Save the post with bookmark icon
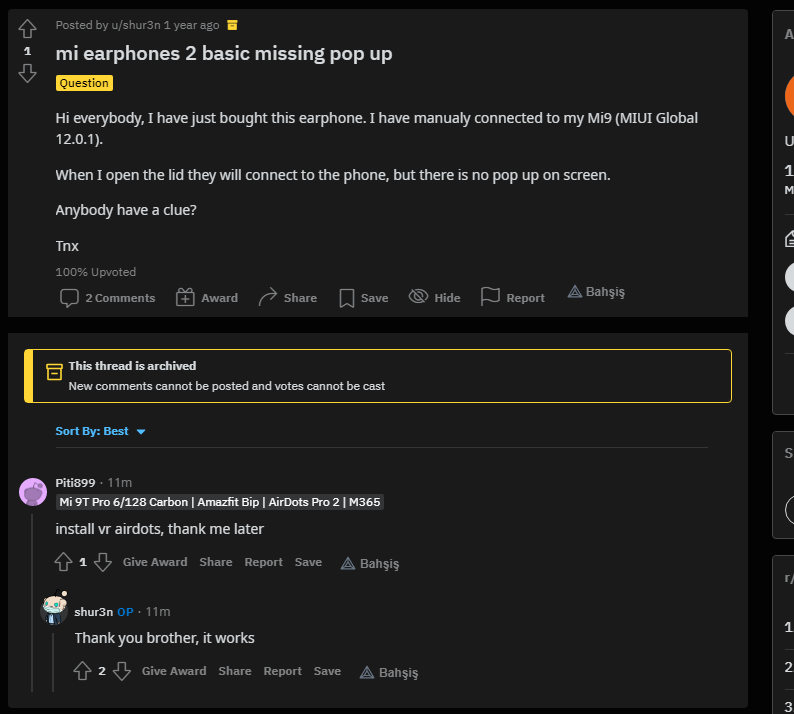 point(347,298)
